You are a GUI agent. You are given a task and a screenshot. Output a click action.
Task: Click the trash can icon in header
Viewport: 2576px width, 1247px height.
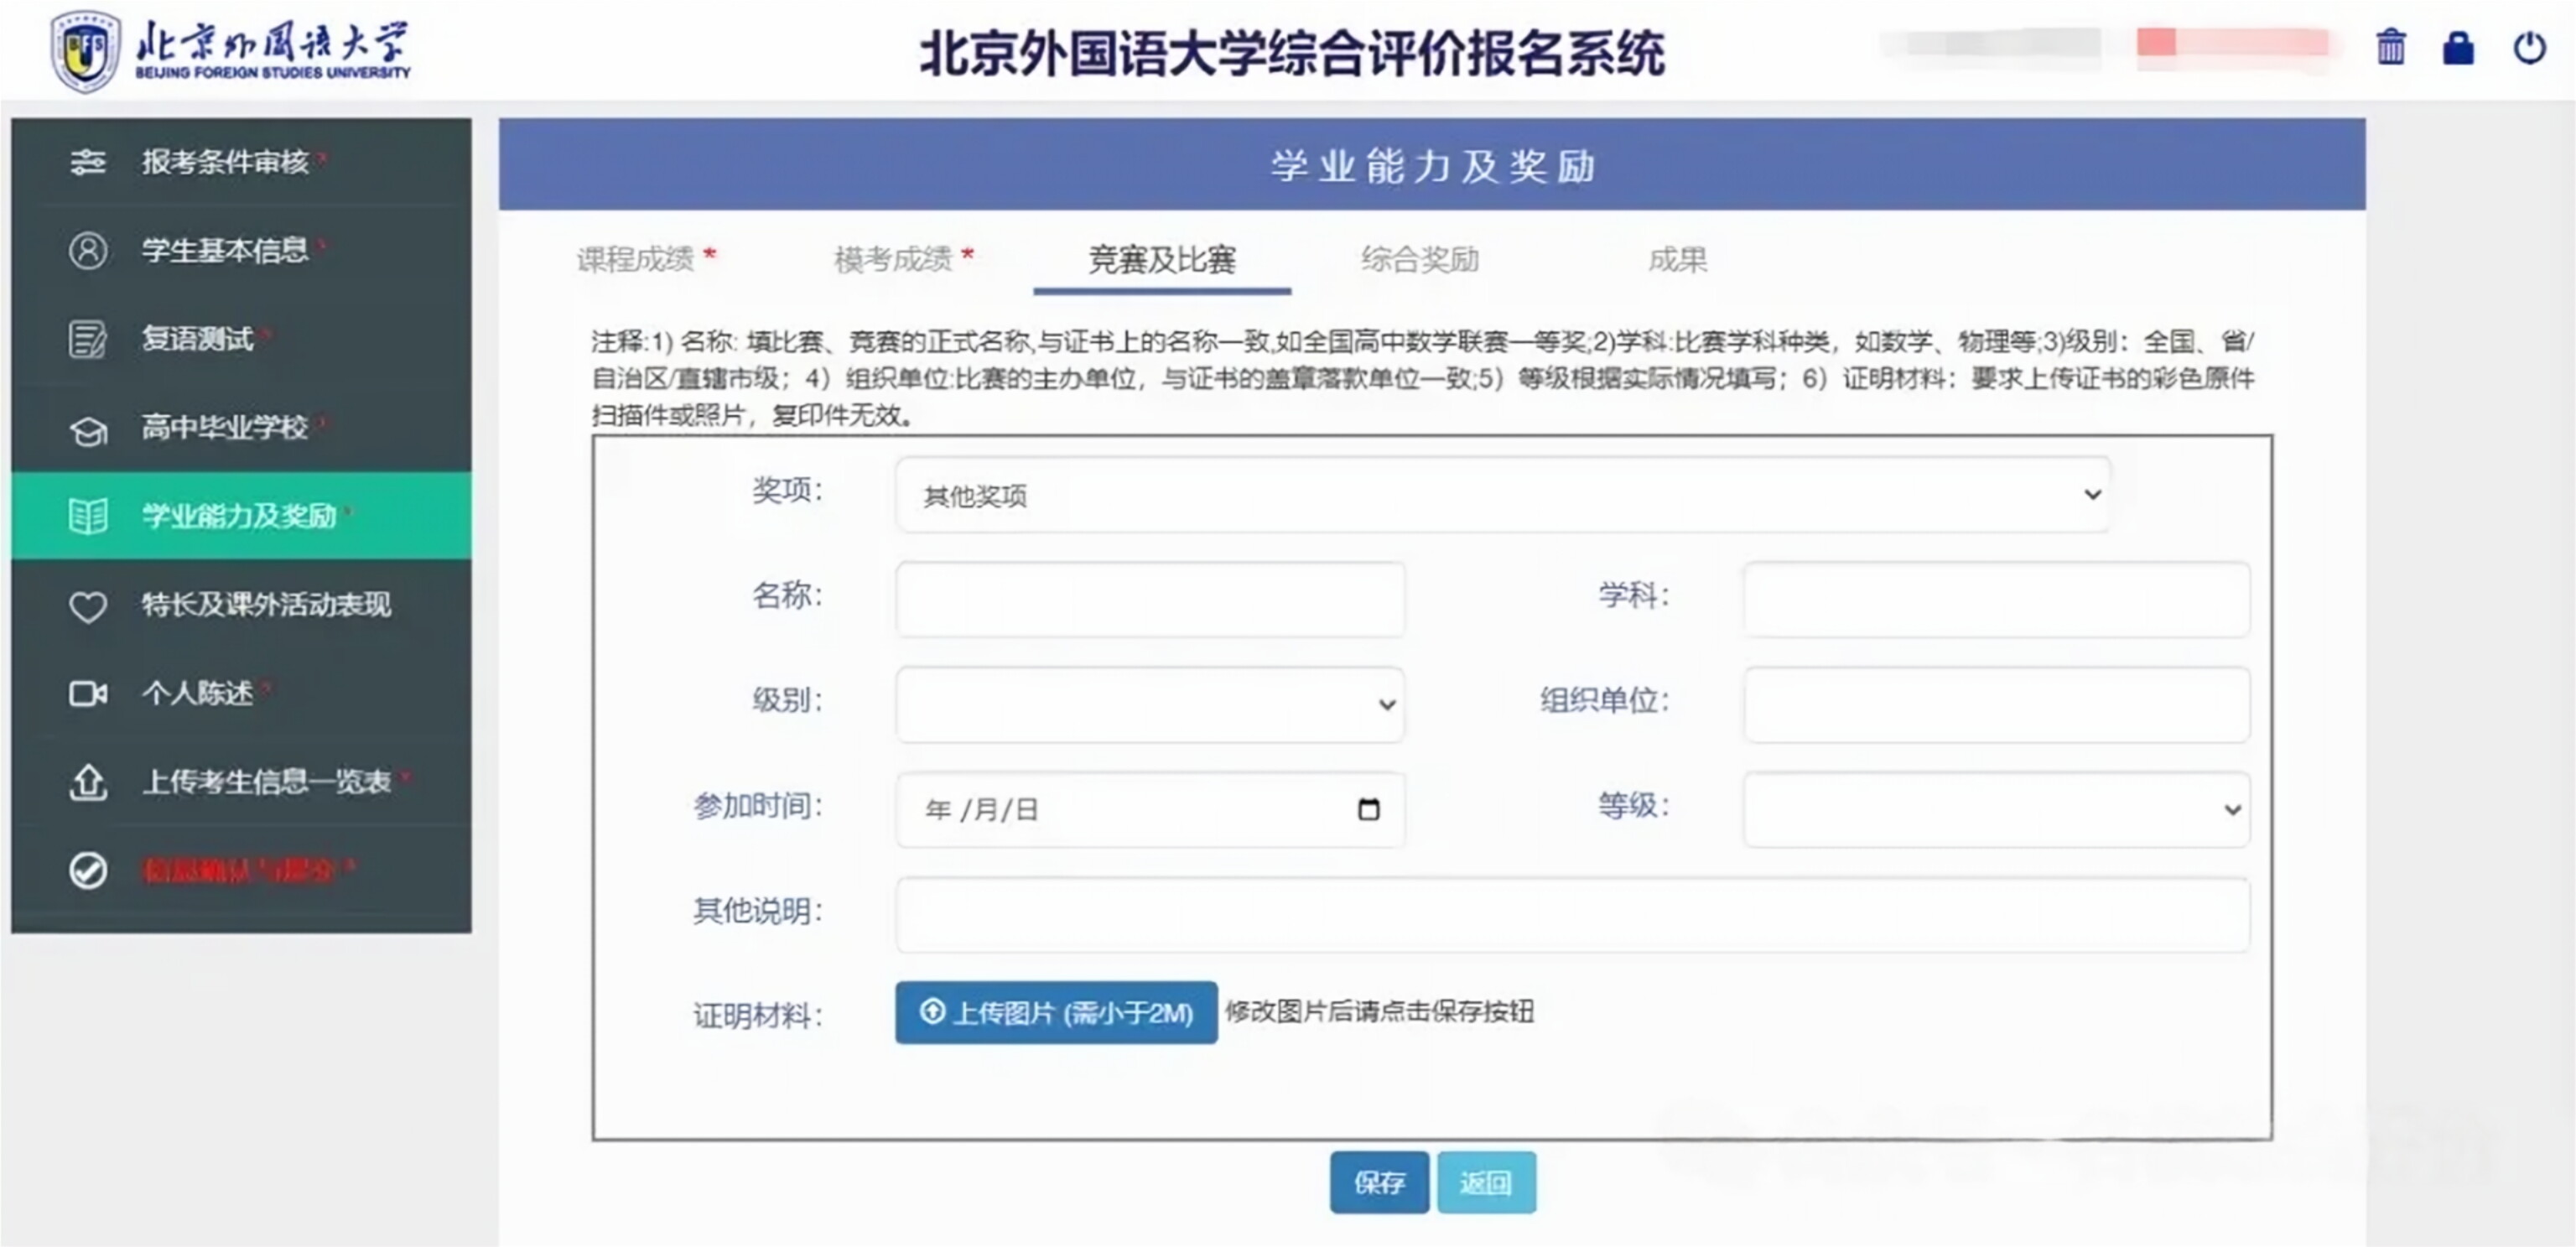2391,48
